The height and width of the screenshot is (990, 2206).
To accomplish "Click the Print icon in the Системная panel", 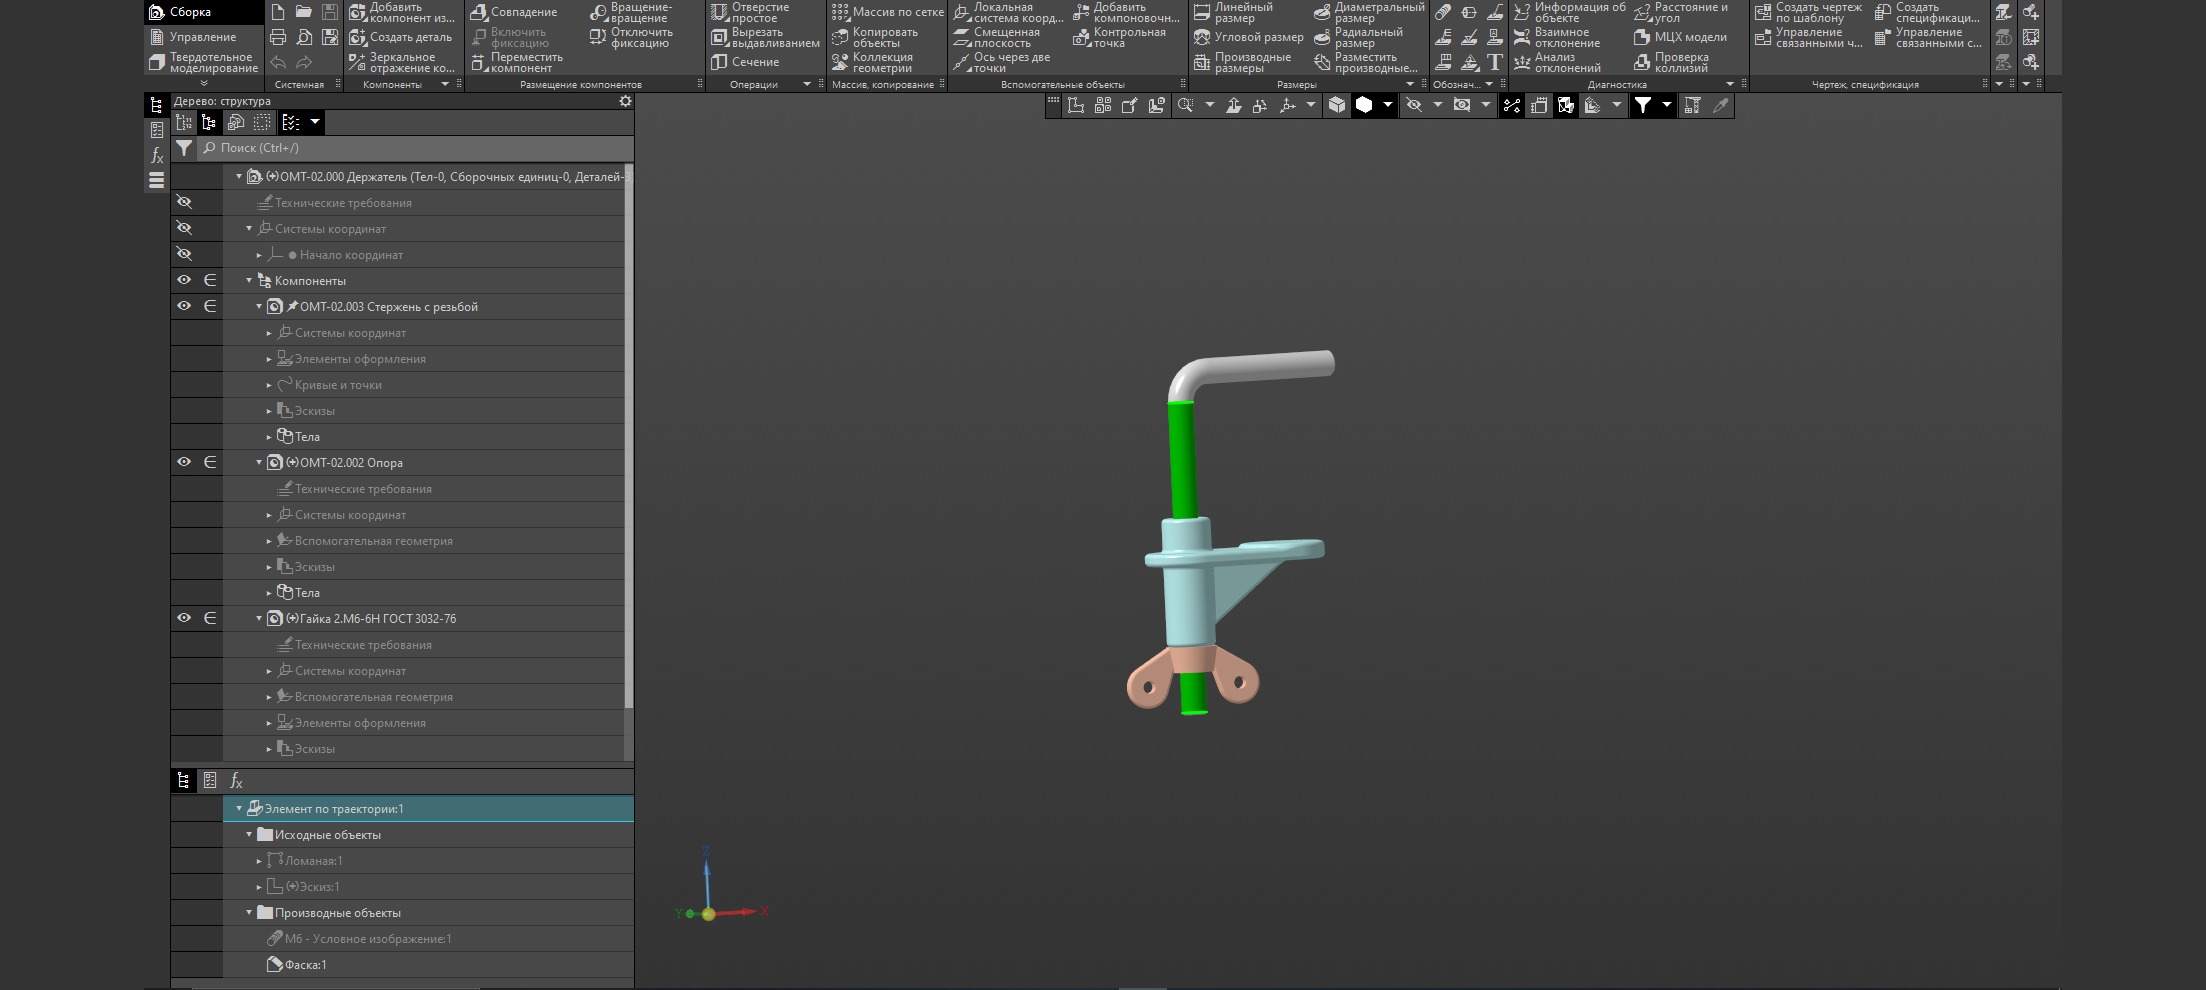I will tap(278, 37).
